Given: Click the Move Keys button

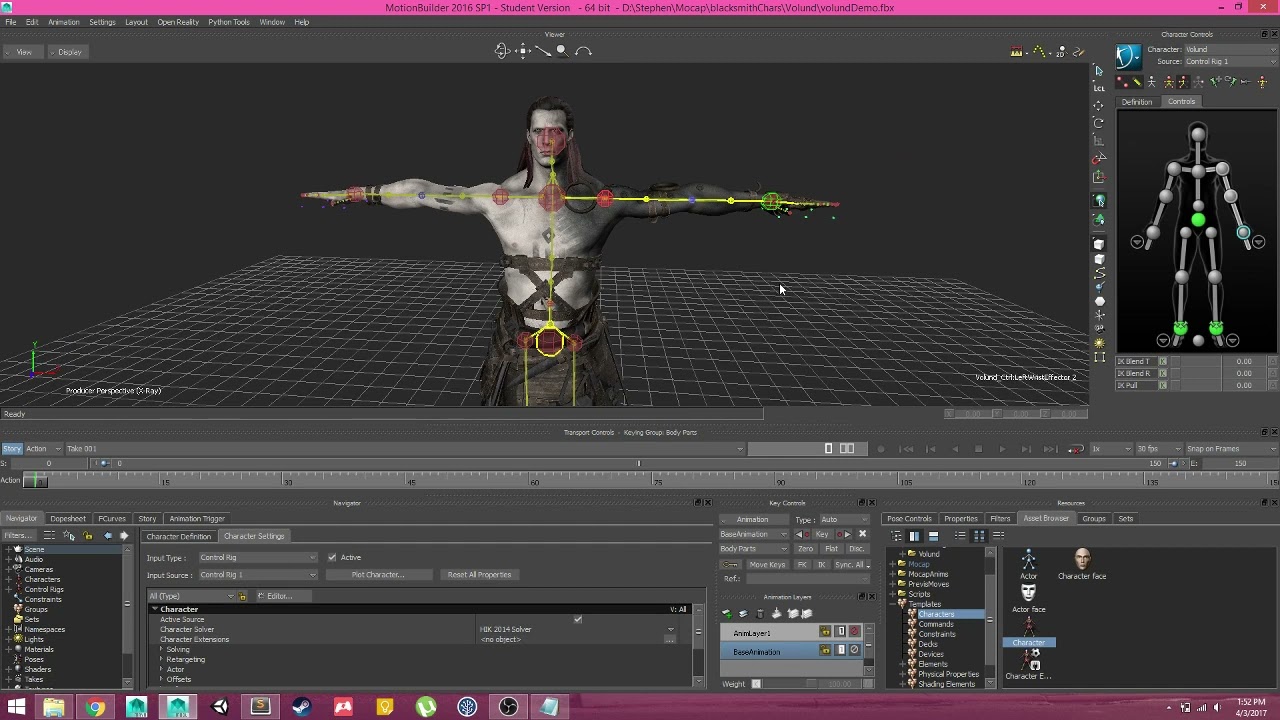Looking at the screenshot, I should coord(767,565).
